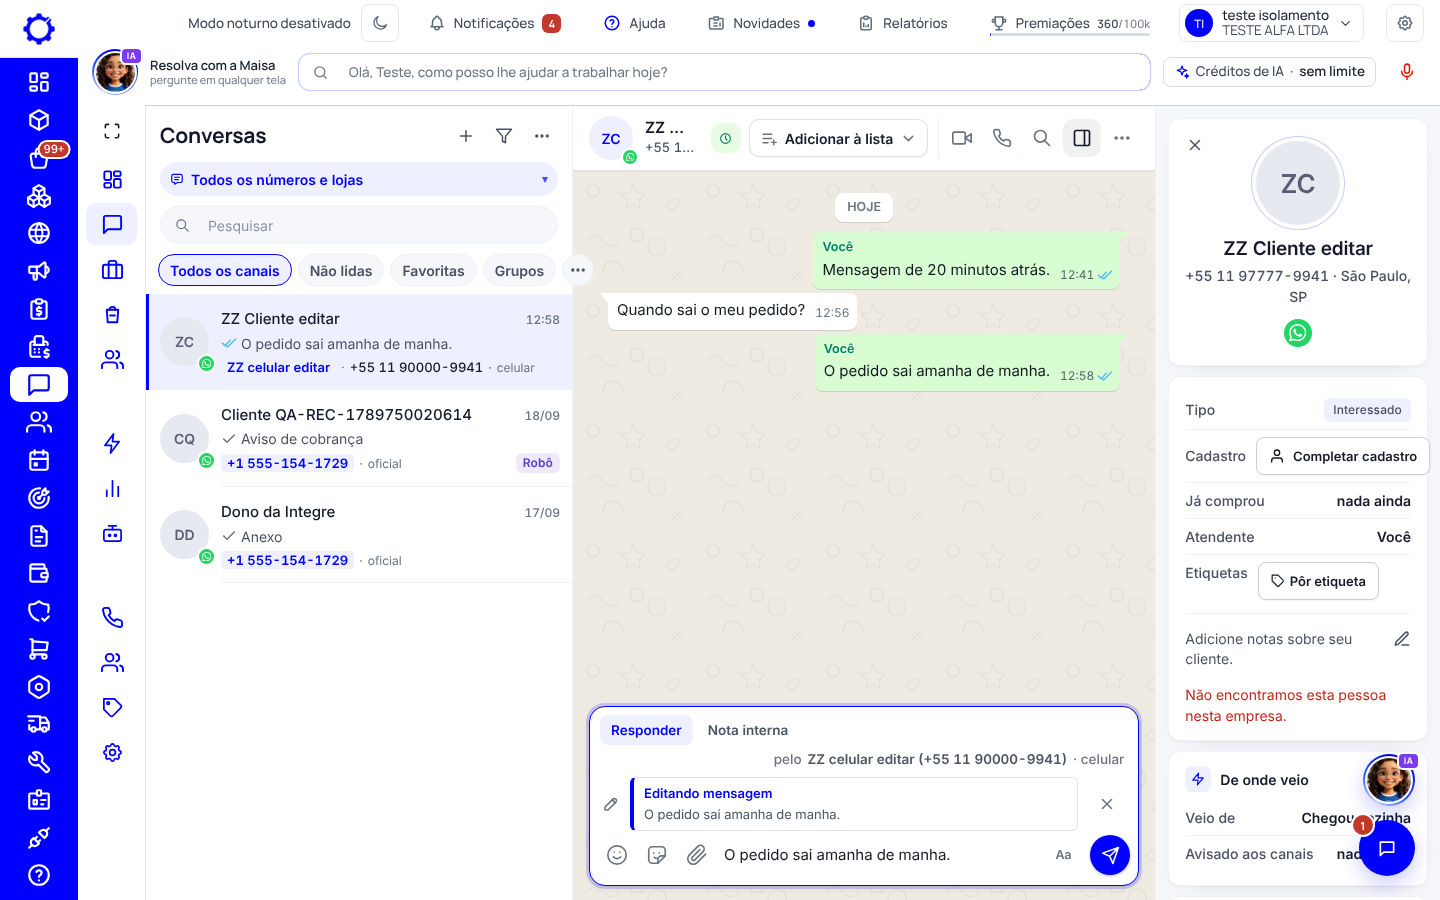Start a video call with the contact
Viewport: 1440px width, 900px height.
(962, 138)
